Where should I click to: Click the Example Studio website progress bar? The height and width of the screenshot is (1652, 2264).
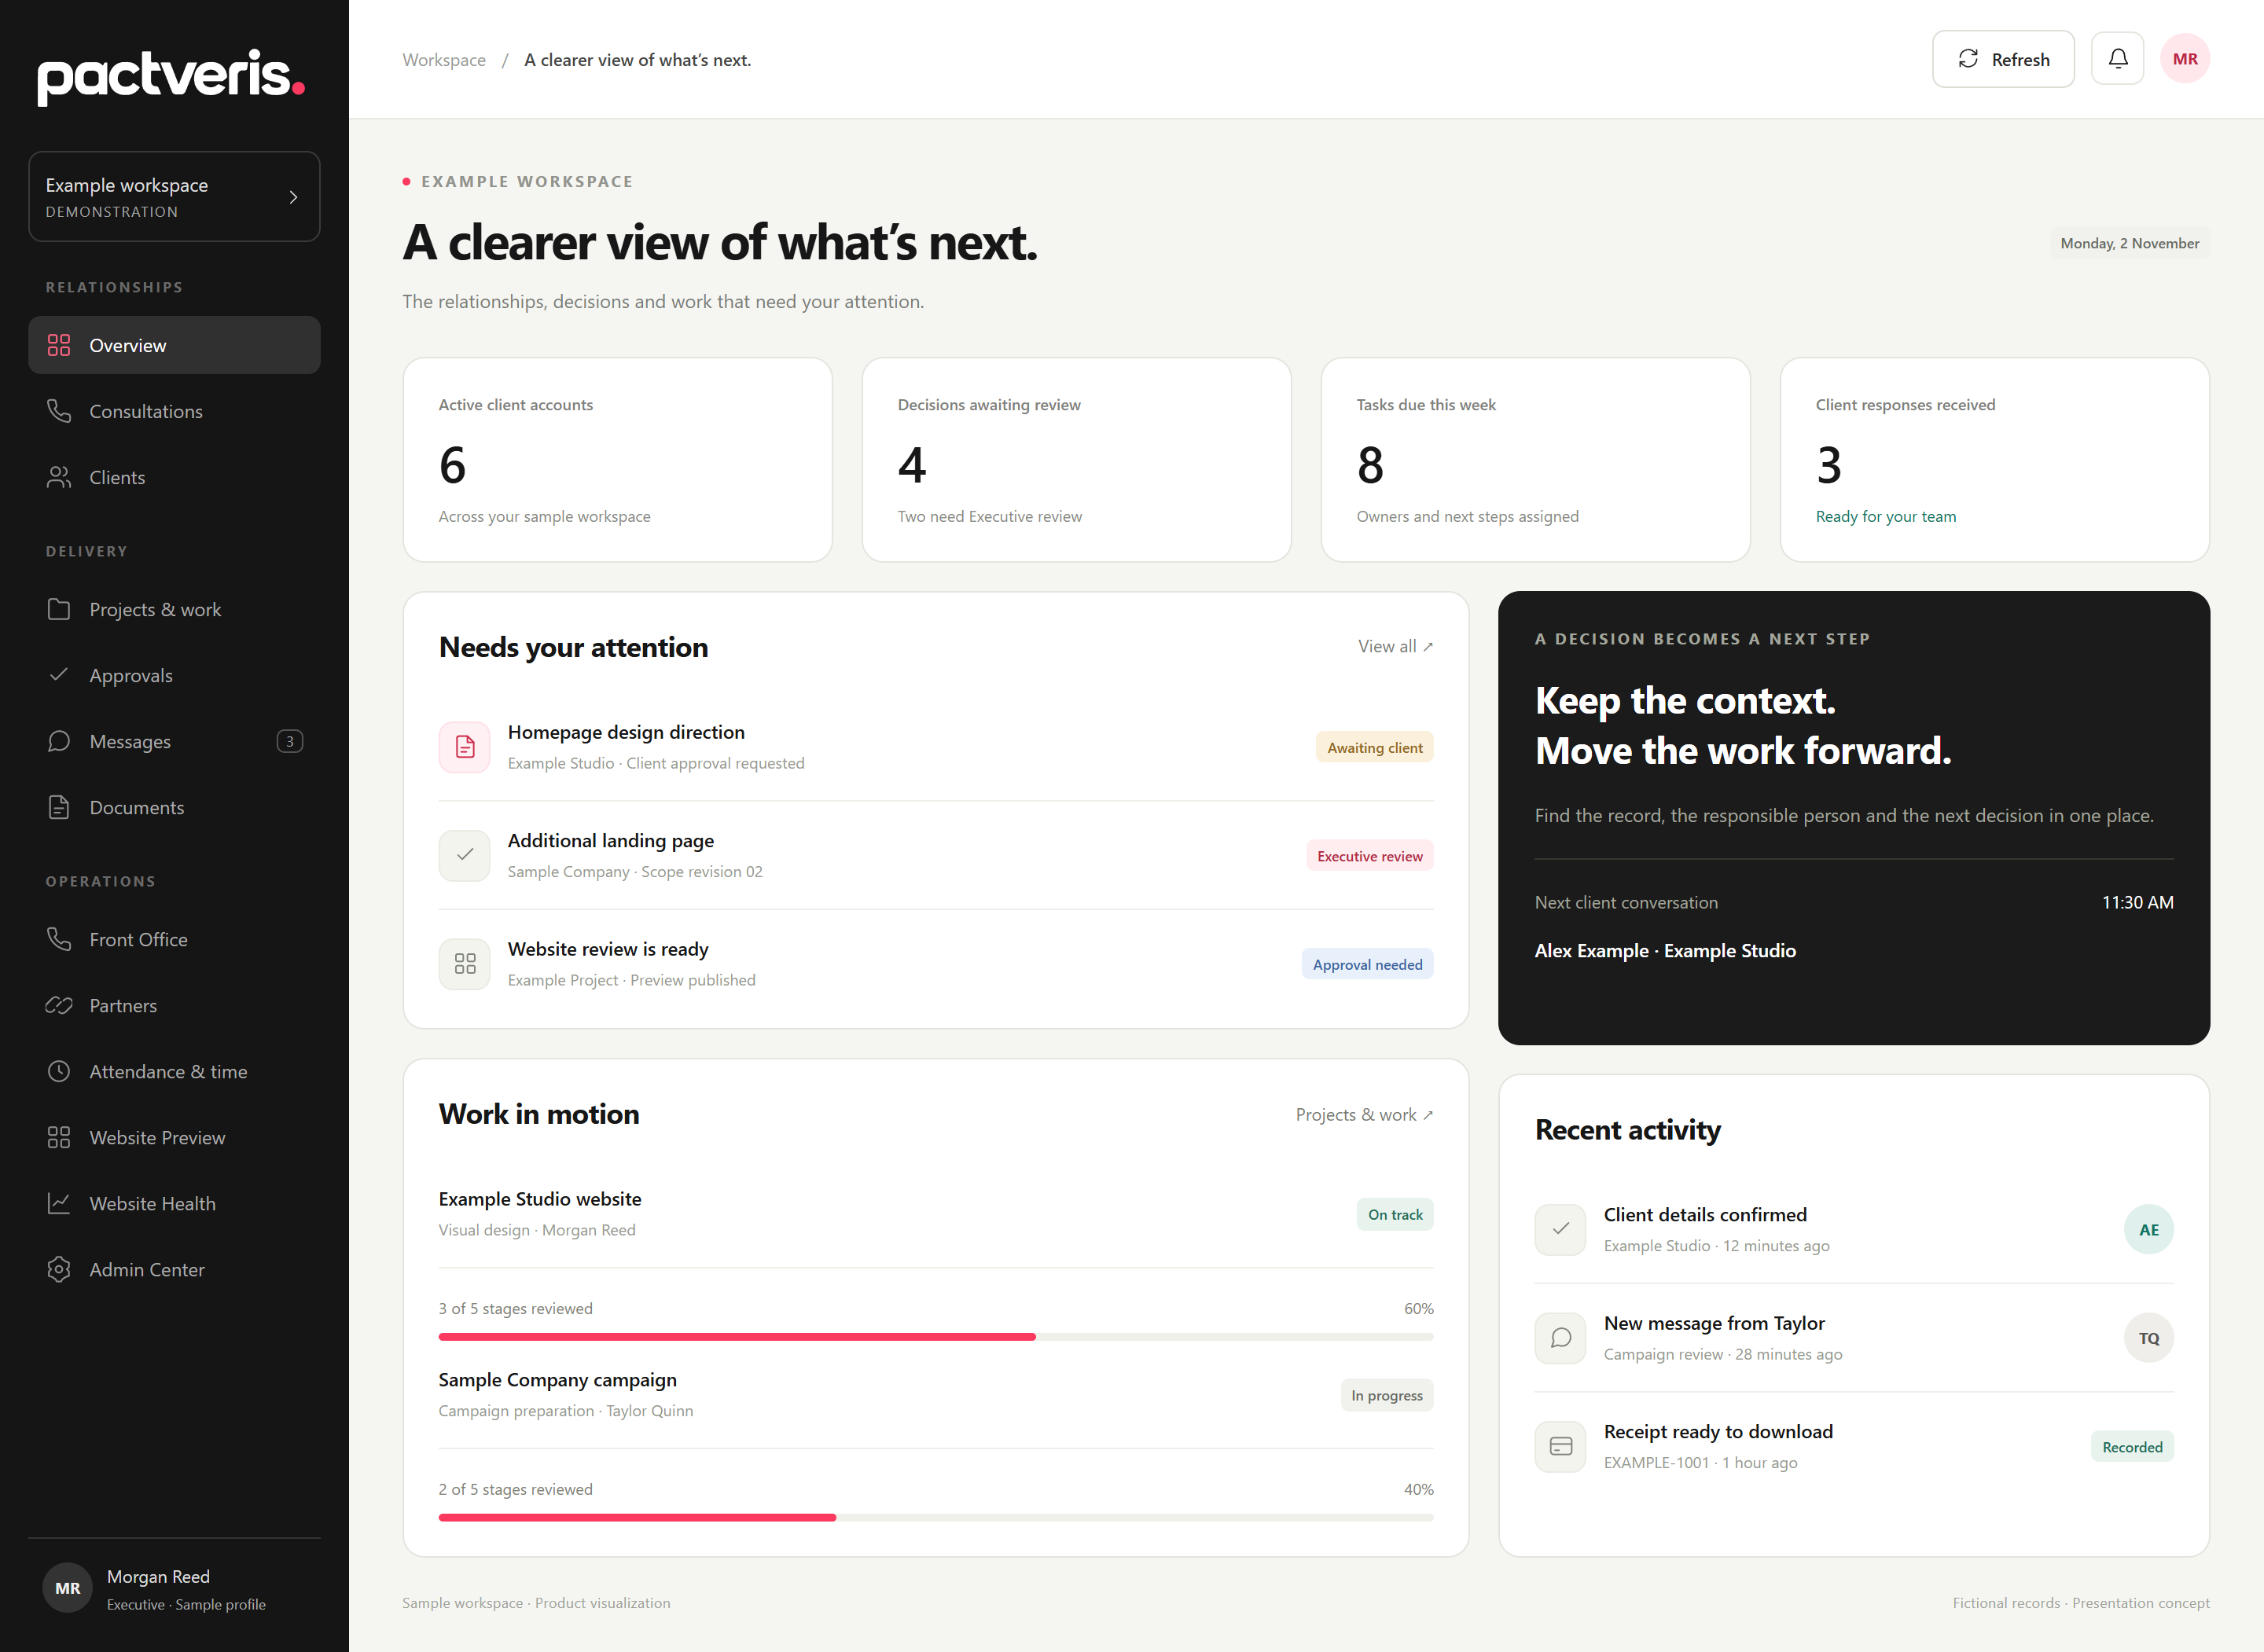[x=935, y=1337]
